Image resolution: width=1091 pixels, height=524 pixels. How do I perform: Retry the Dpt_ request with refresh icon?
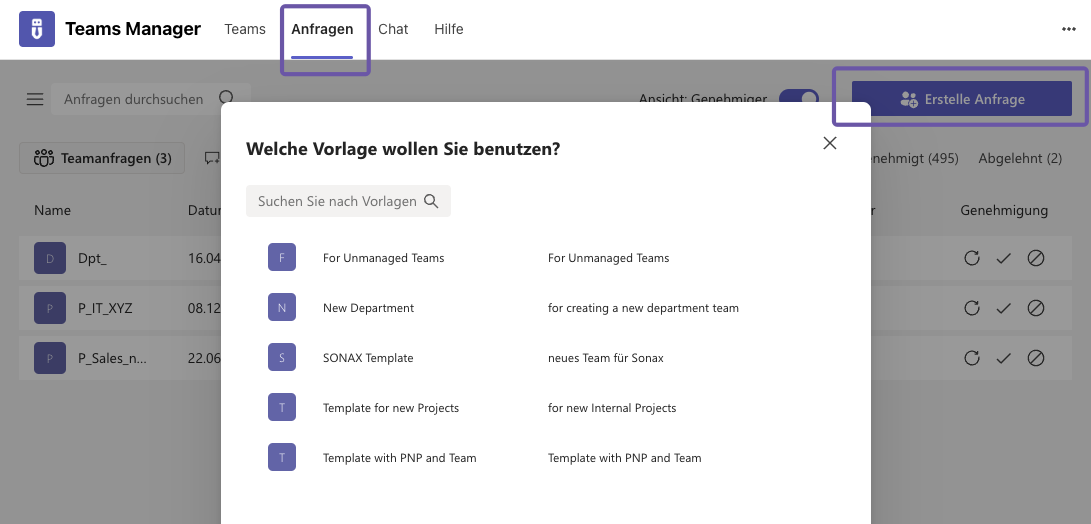[972, 258]
